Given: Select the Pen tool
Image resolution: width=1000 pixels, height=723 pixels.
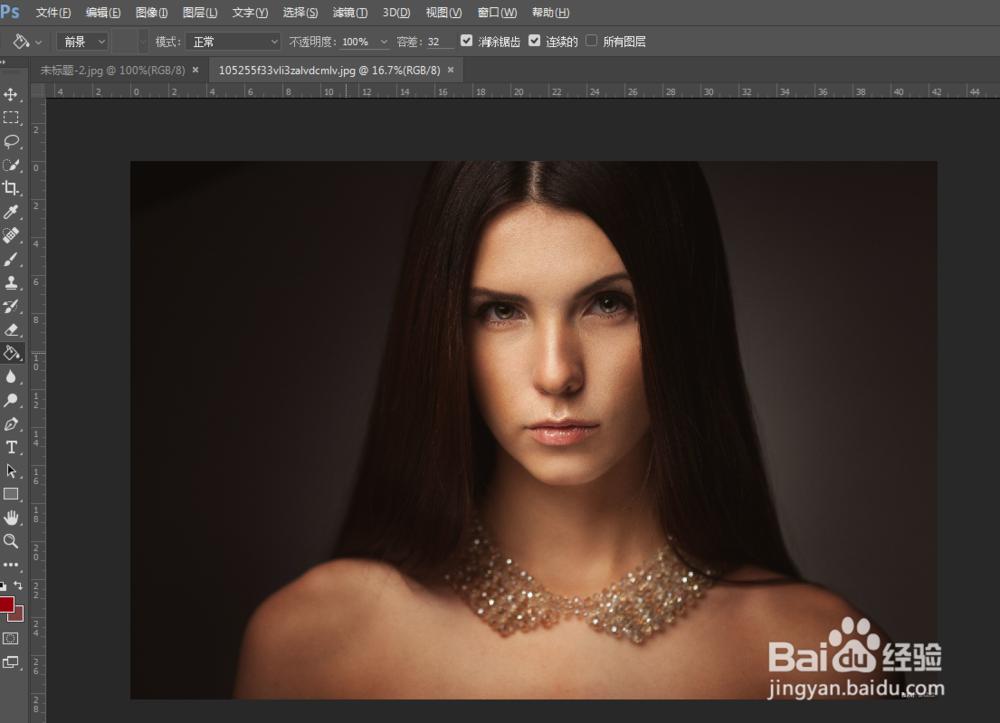Looking at the screenshot, I should point(11,424).
